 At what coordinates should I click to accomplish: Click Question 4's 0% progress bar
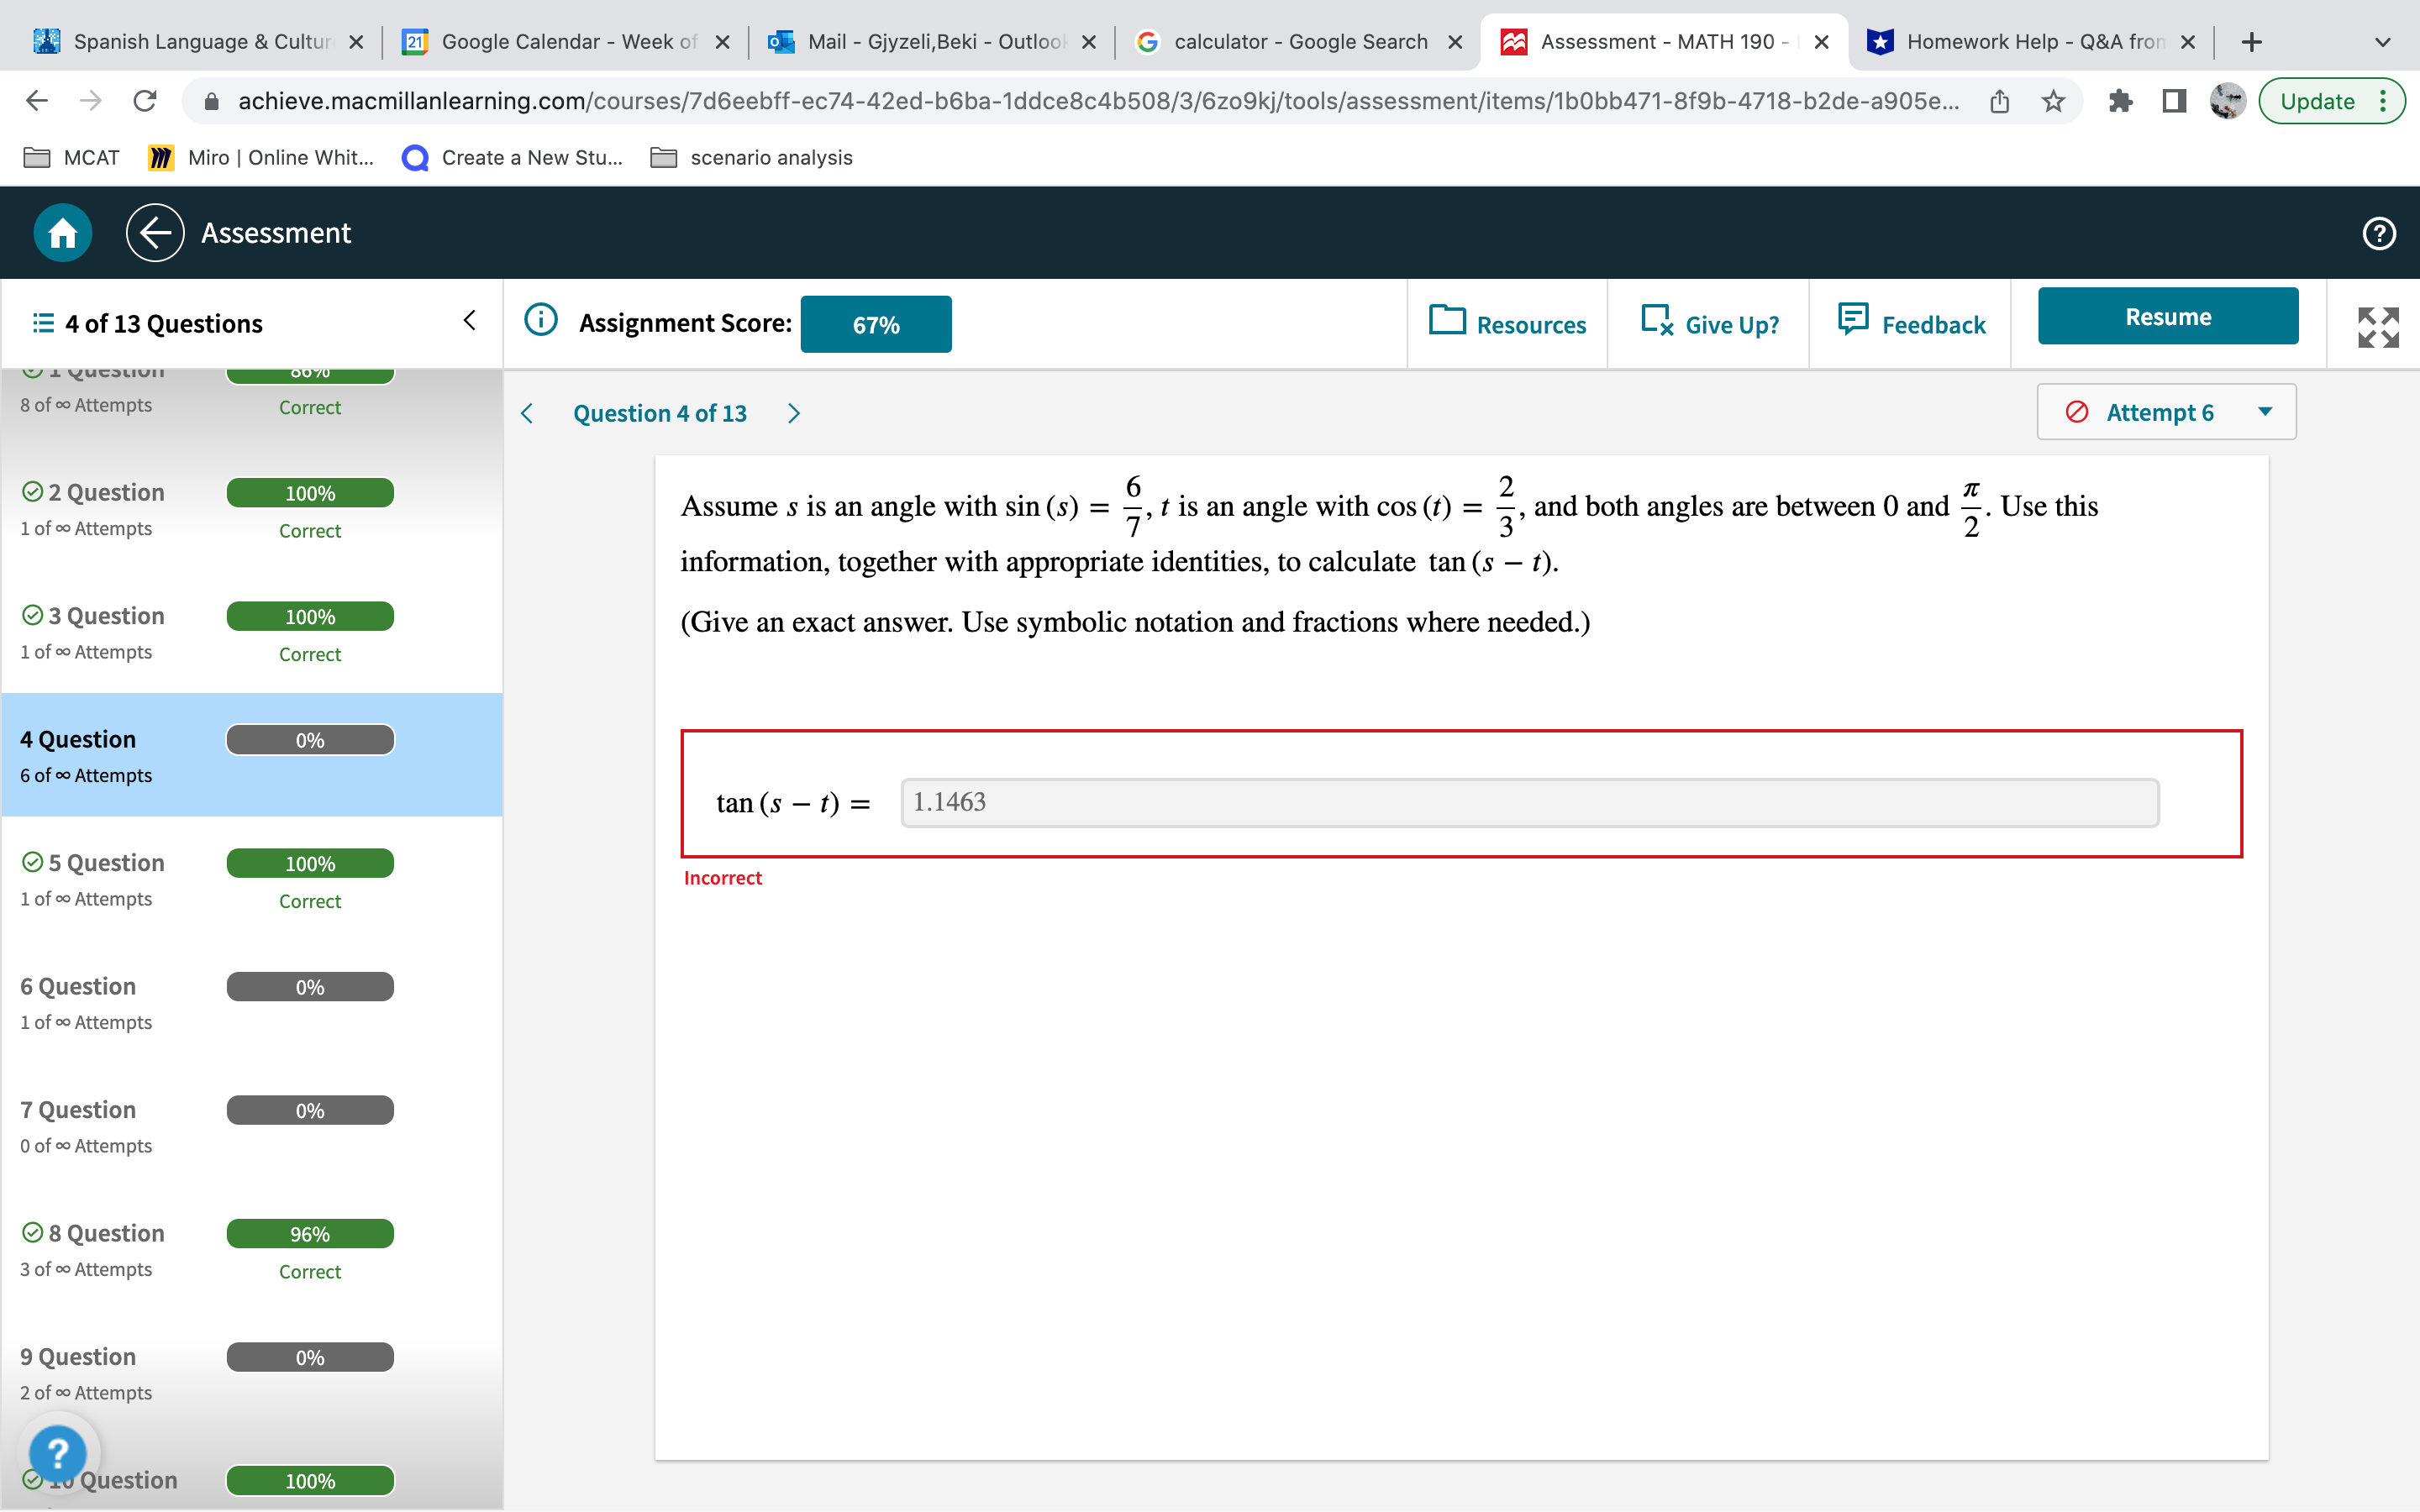[309, 739]
